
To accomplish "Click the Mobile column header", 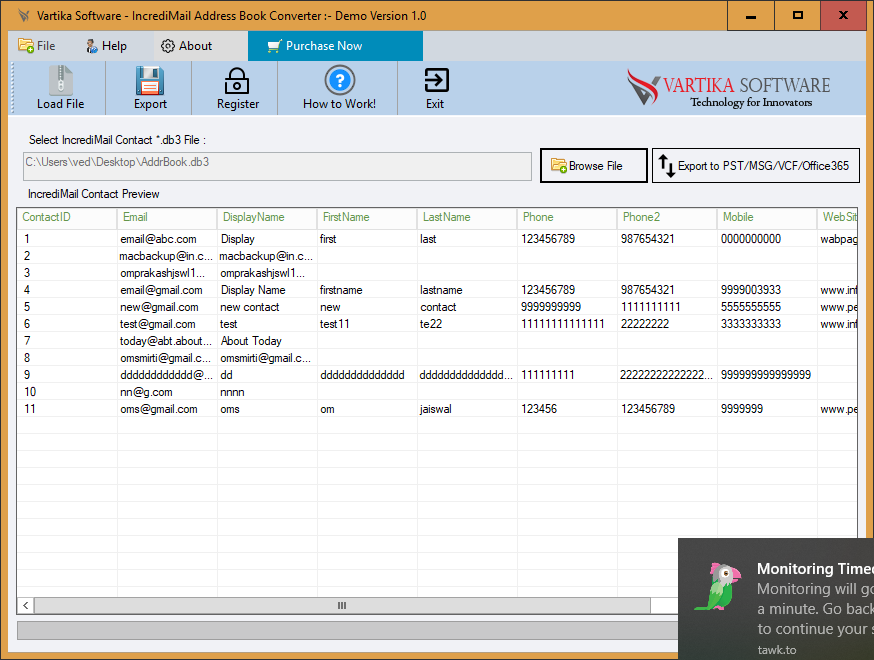I will tap(766, 217).
